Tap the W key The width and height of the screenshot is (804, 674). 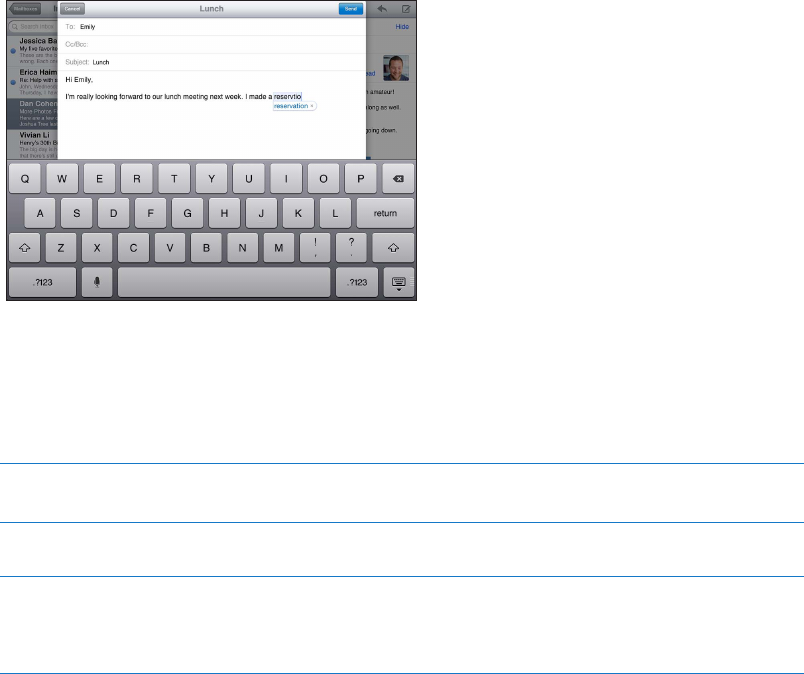[62, 179]
